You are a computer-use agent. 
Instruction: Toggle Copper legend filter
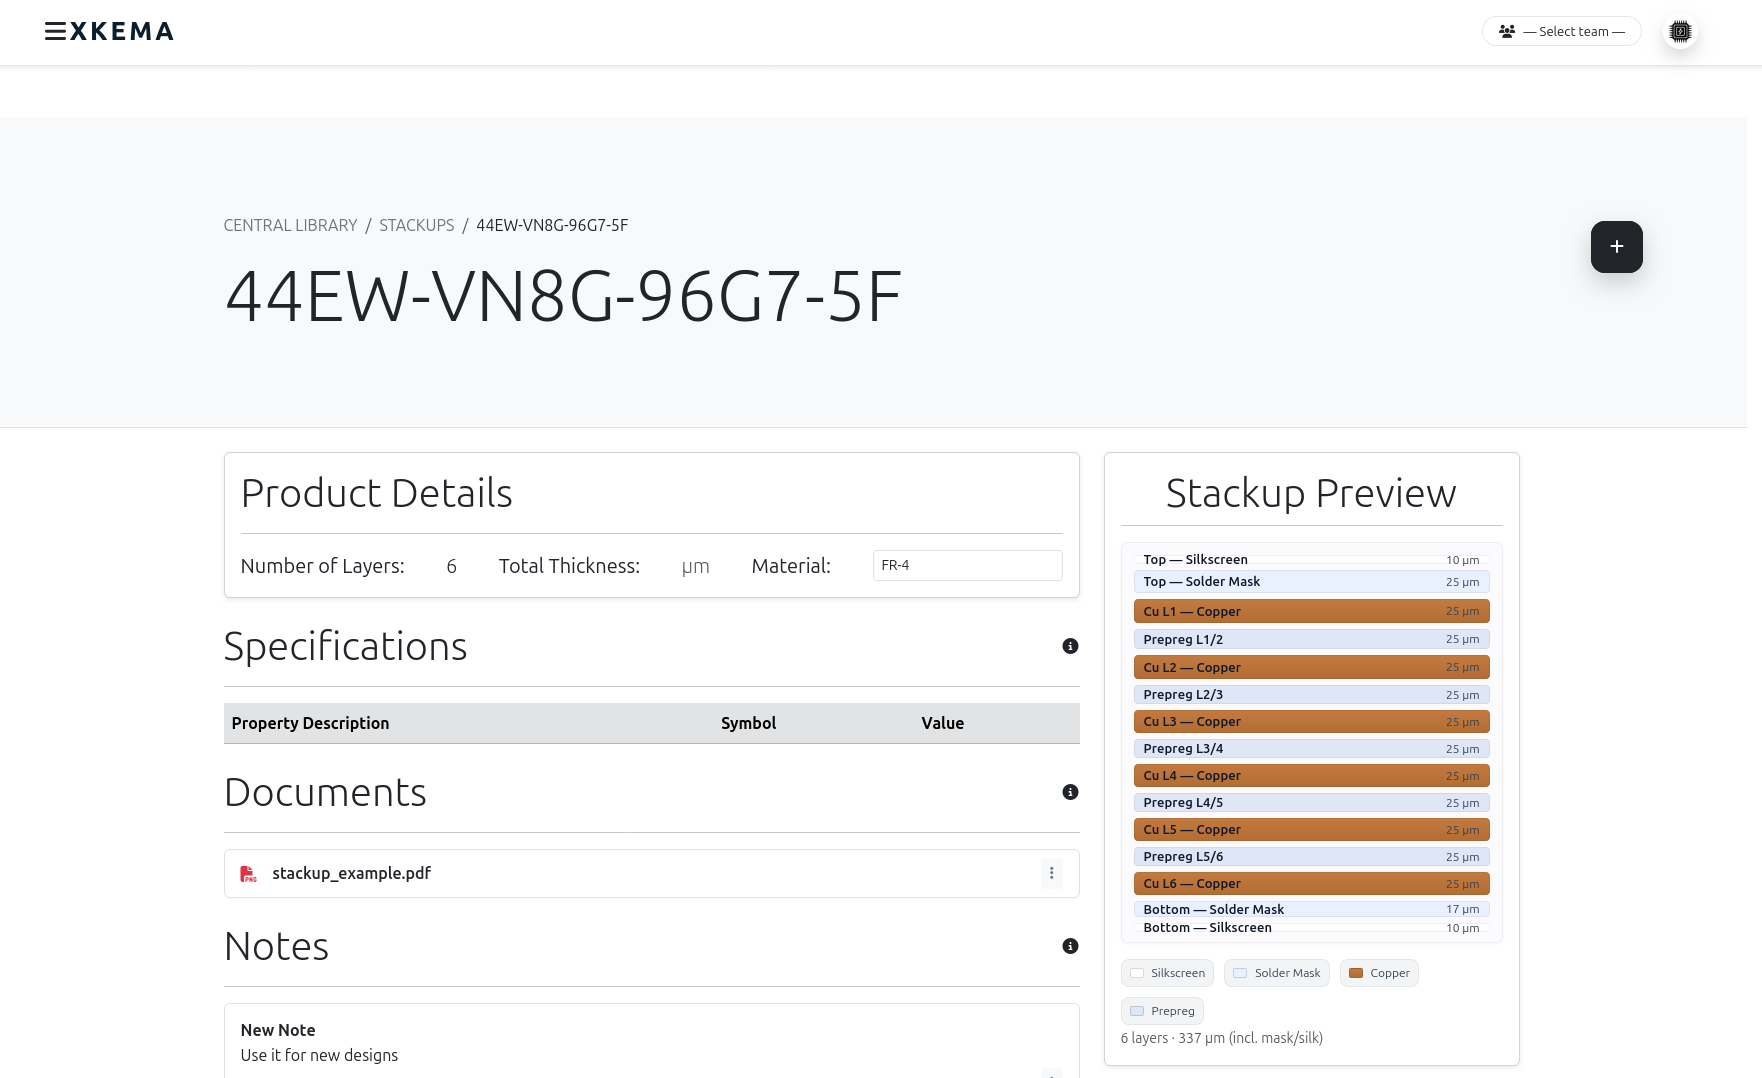tap(1379, 973)
